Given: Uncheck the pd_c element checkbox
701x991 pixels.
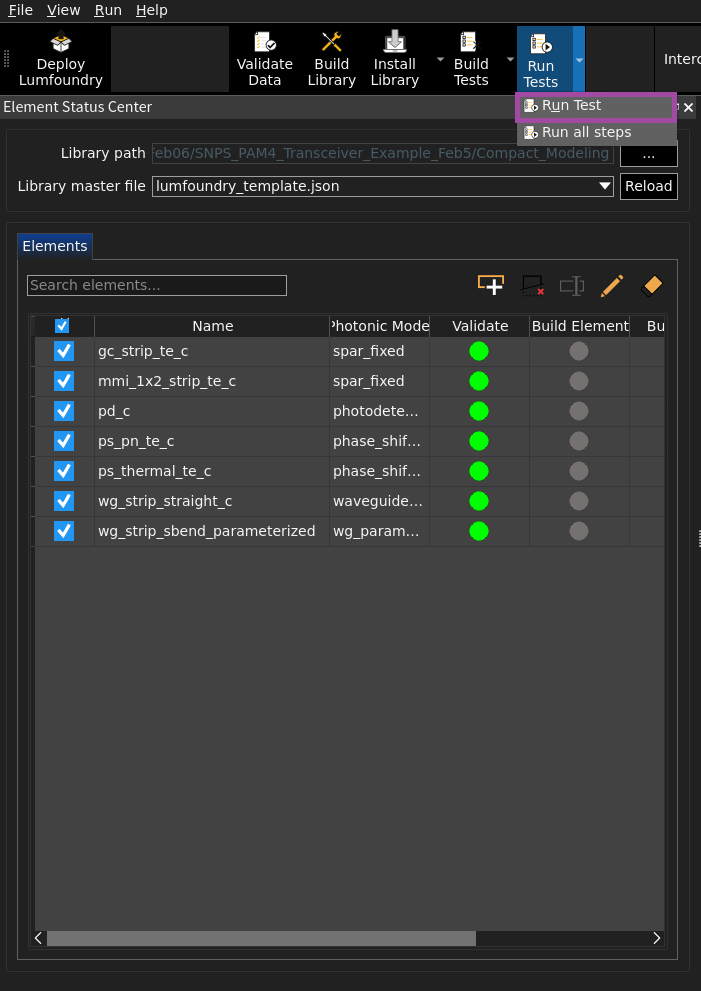Looking at the screenshot, I should pos(64,411).
